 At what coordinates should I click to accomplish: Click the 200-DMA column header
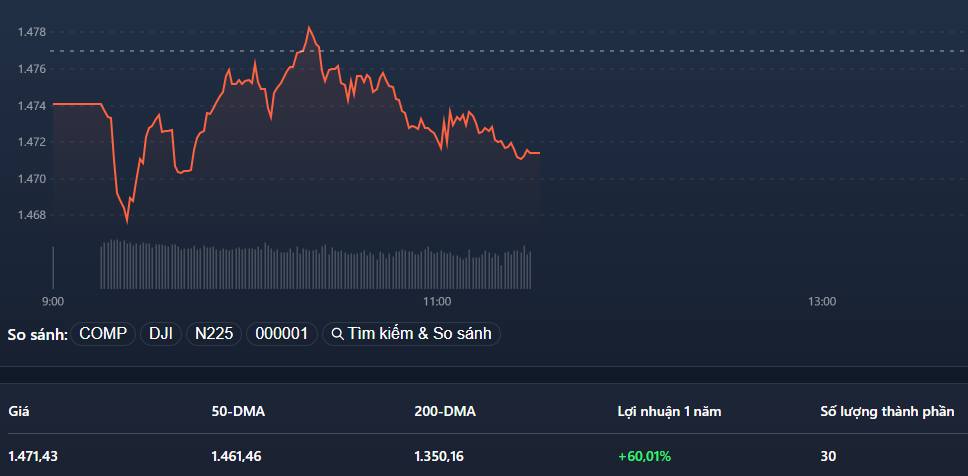444,411
